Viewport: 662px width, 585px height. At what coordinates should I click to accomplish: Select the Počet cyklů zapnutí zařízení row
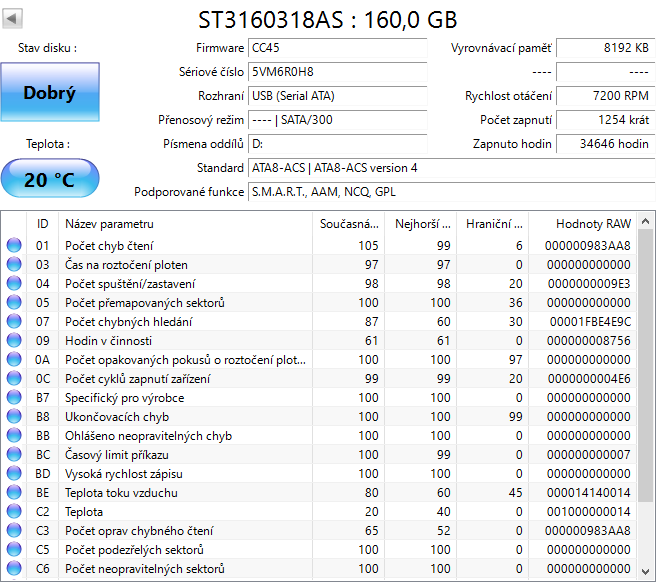(x=319, y=378)
